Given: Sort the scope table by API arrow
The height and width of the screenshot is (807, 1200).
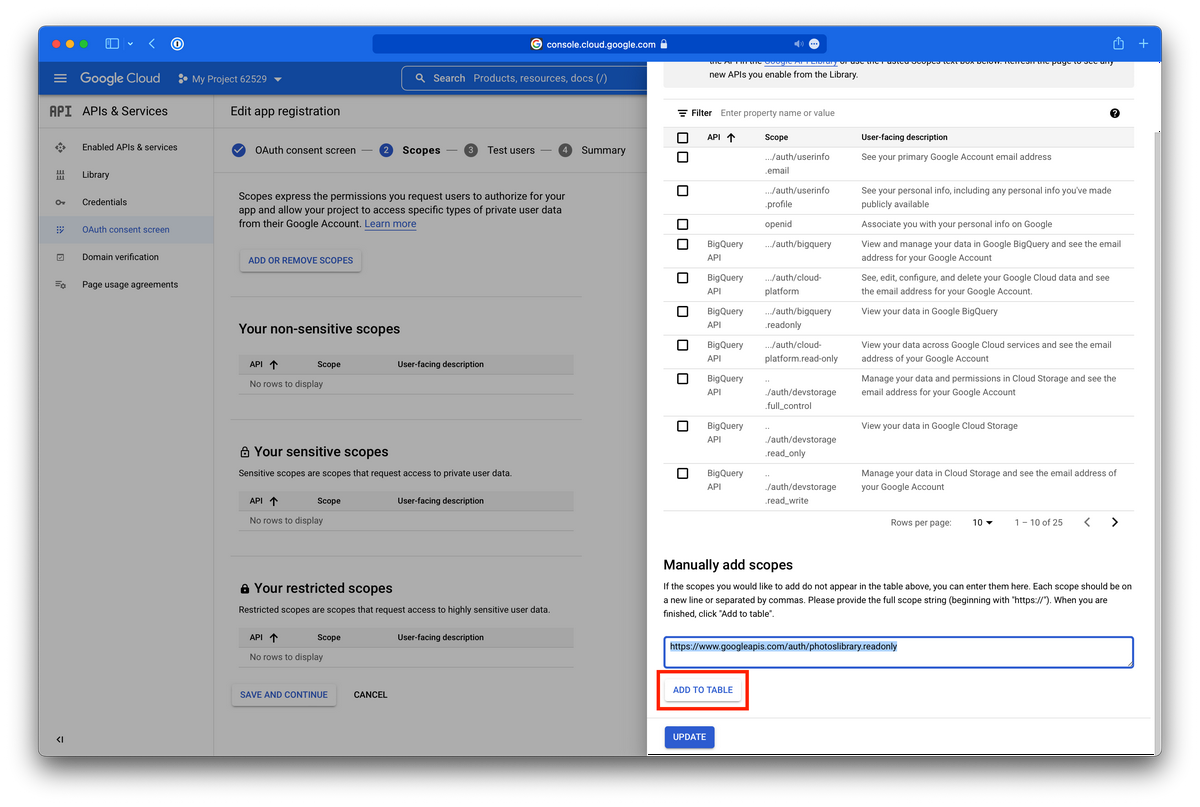Looking at the screenshot, I should pos(731,137).
